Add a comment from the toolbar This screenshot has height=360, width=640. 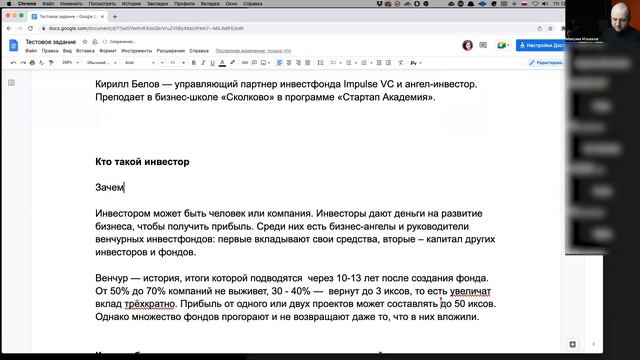254,63
